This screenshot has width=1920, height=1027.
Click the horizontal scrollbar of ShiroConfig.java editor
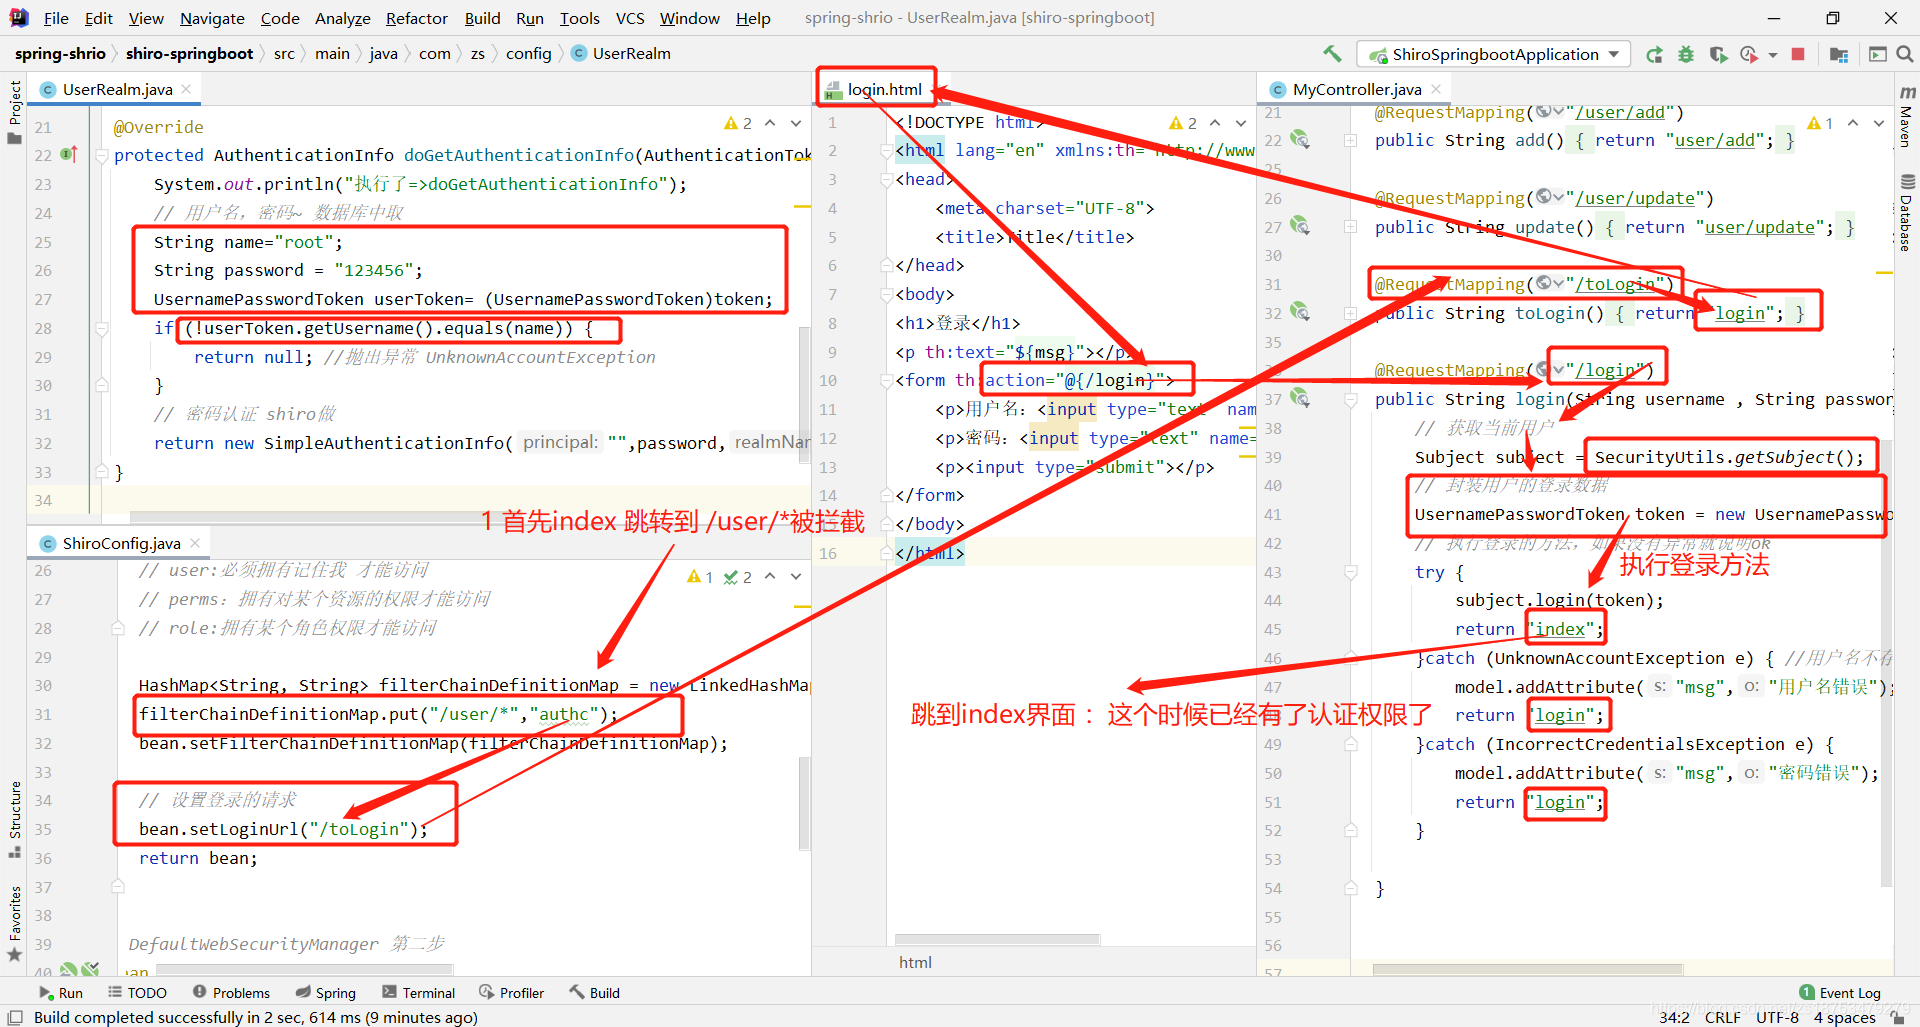tap(305, 969)
